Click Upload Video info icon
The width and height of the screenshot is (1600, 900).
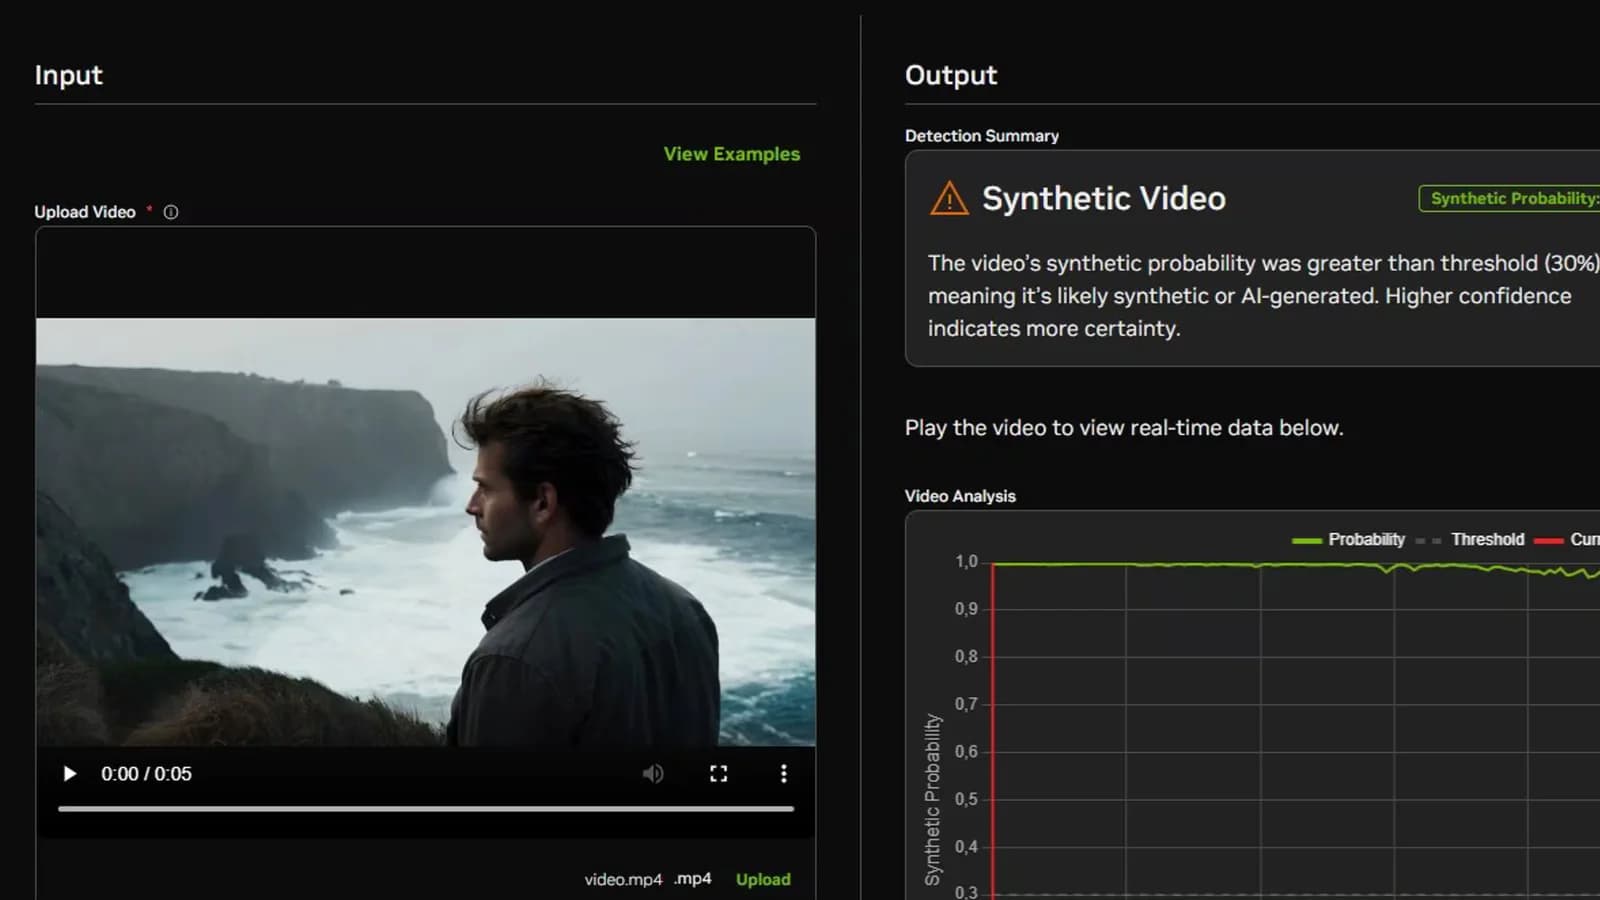coord(171,212)
